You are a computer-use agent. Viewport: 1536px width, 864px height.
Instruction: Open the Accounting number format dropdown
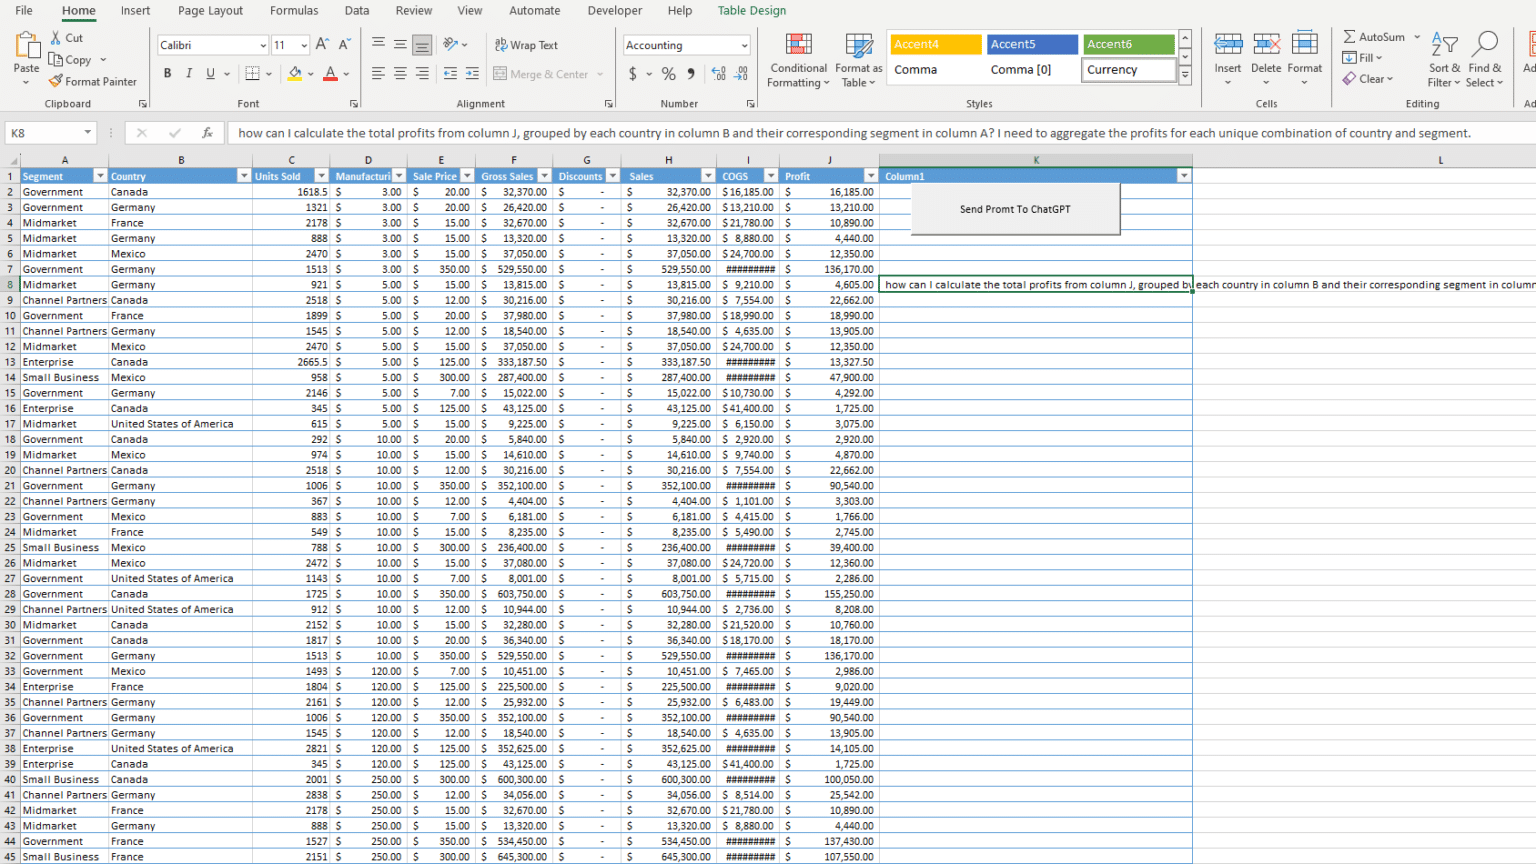pos(742,45)
